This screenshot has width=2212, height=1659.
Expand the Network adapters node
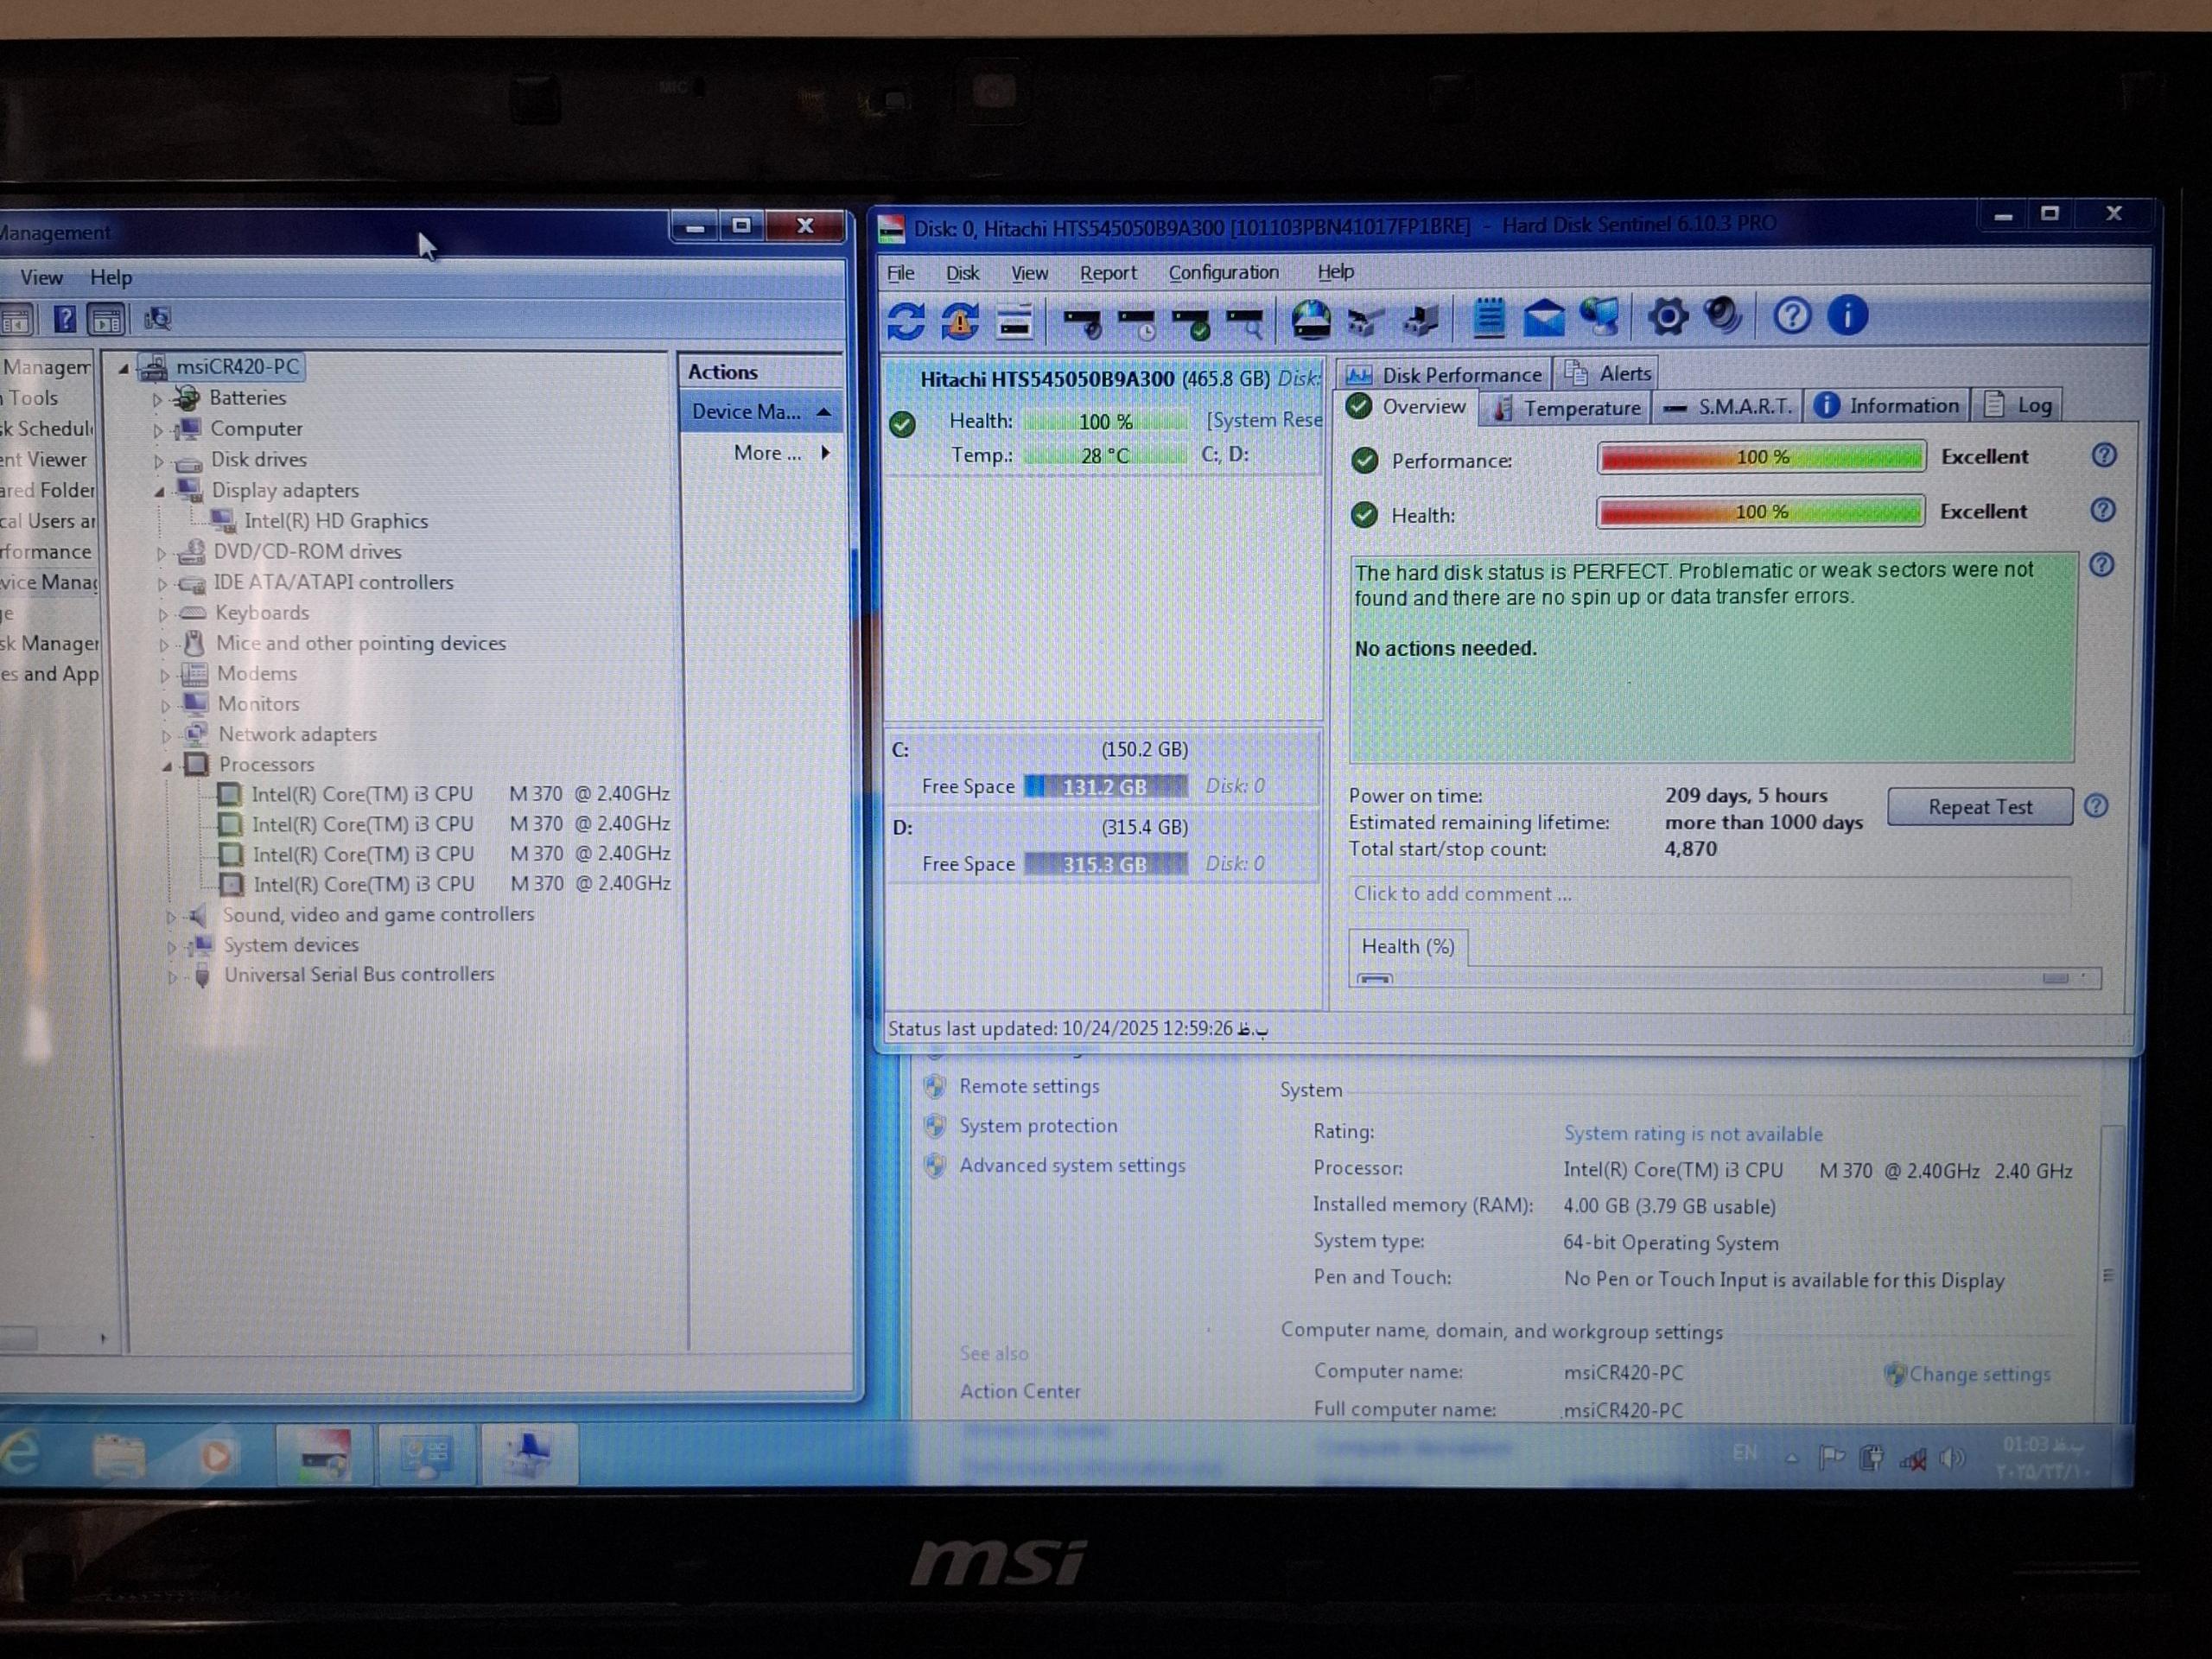tap(165, 736)
